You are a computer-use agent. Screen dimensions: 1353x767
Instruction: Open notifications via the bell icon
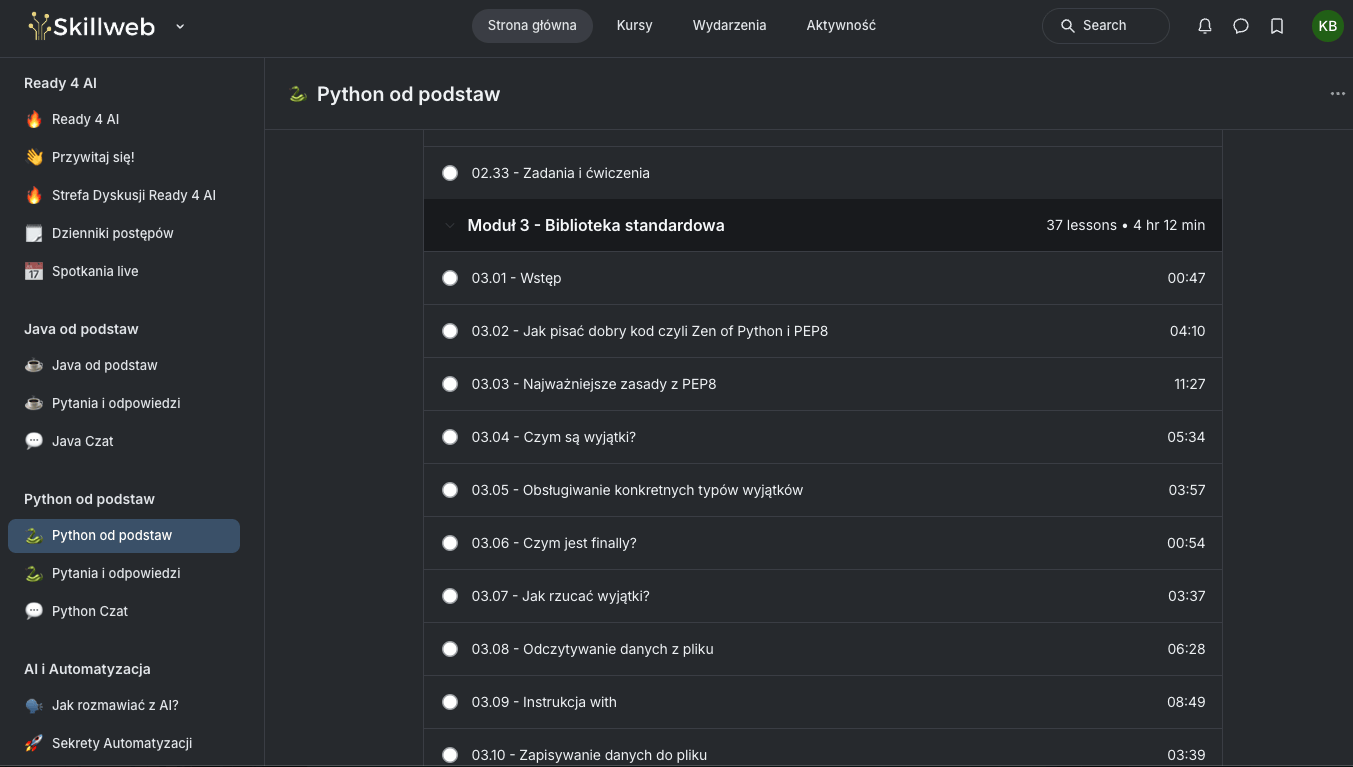tap(1205, 26)
